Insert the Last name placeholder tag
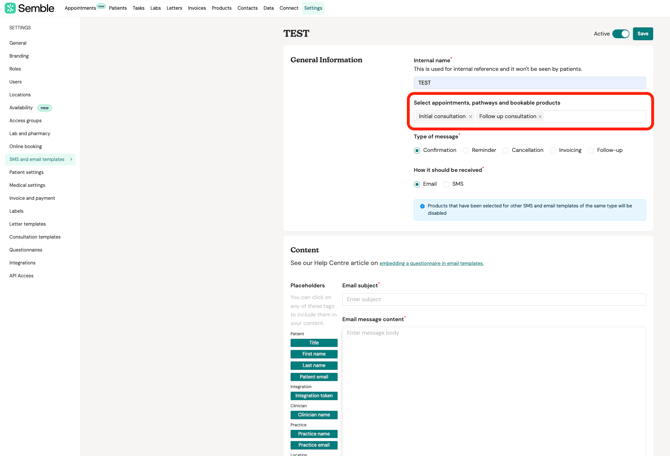 [314, 365]
